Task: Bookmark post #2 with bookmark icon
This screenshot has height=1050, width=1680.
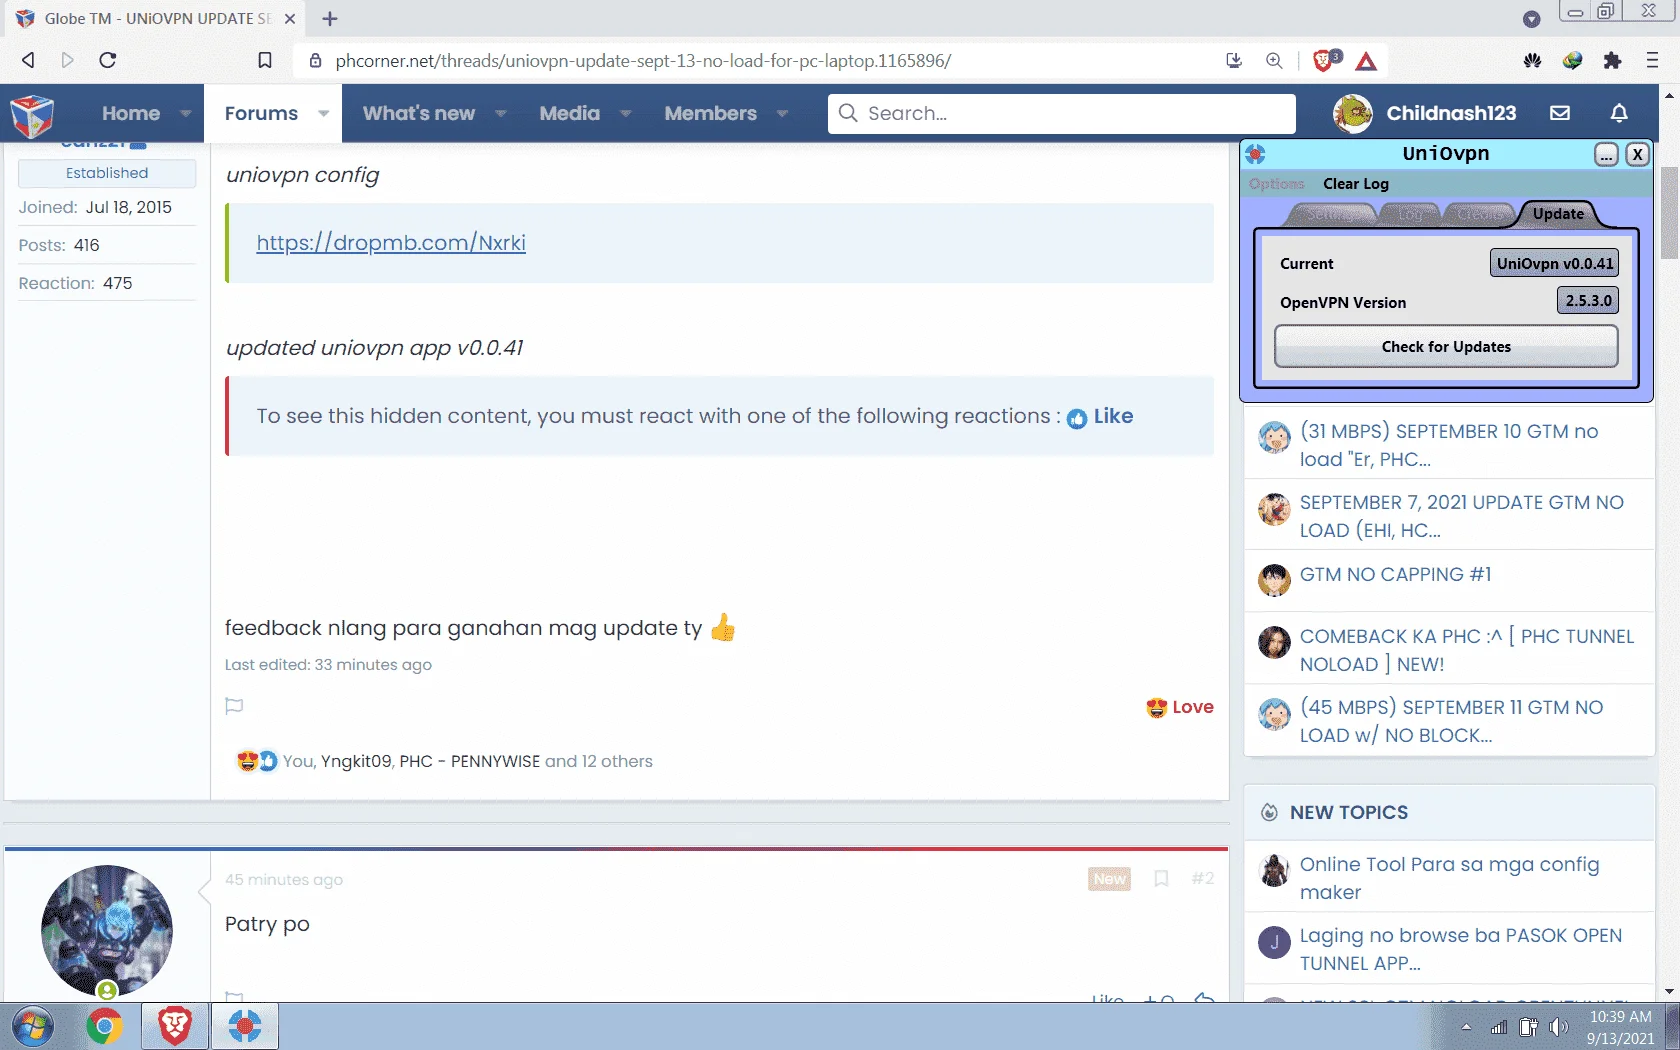Action: tap(1161, 878)
